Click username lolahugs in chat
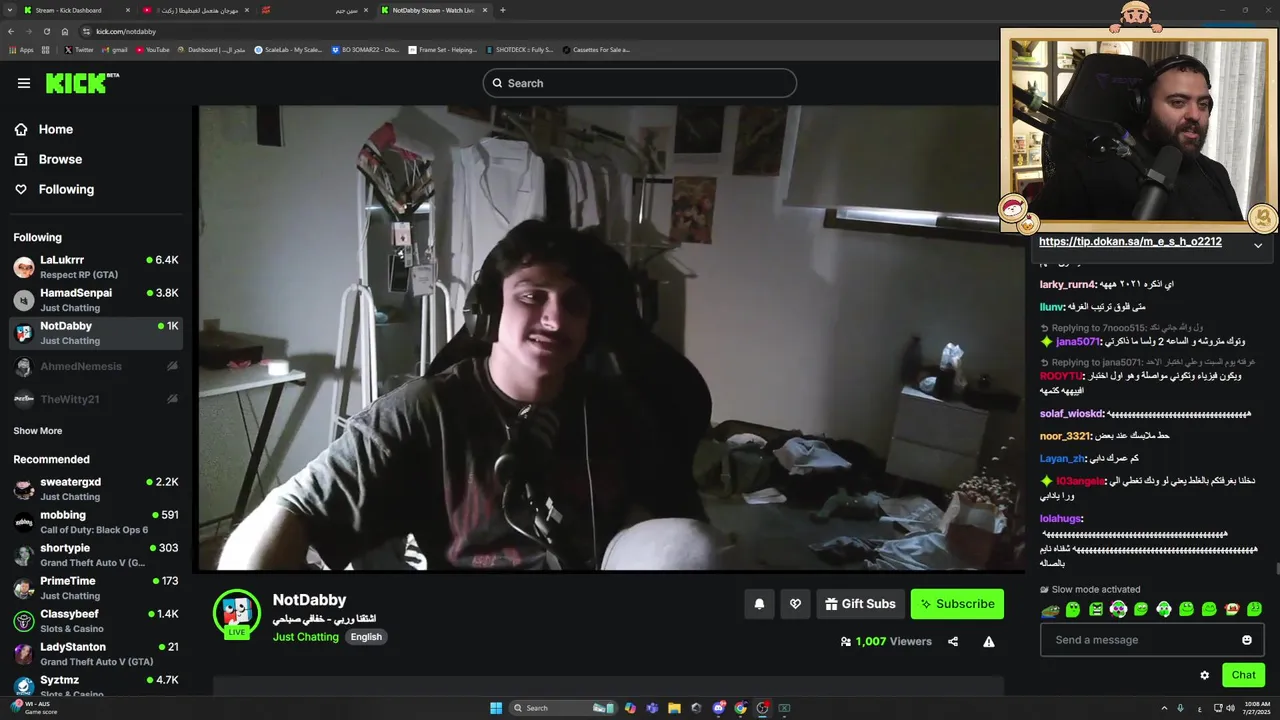The height and width of the screenshot is (720, 1280). [x=1062, y=519]
